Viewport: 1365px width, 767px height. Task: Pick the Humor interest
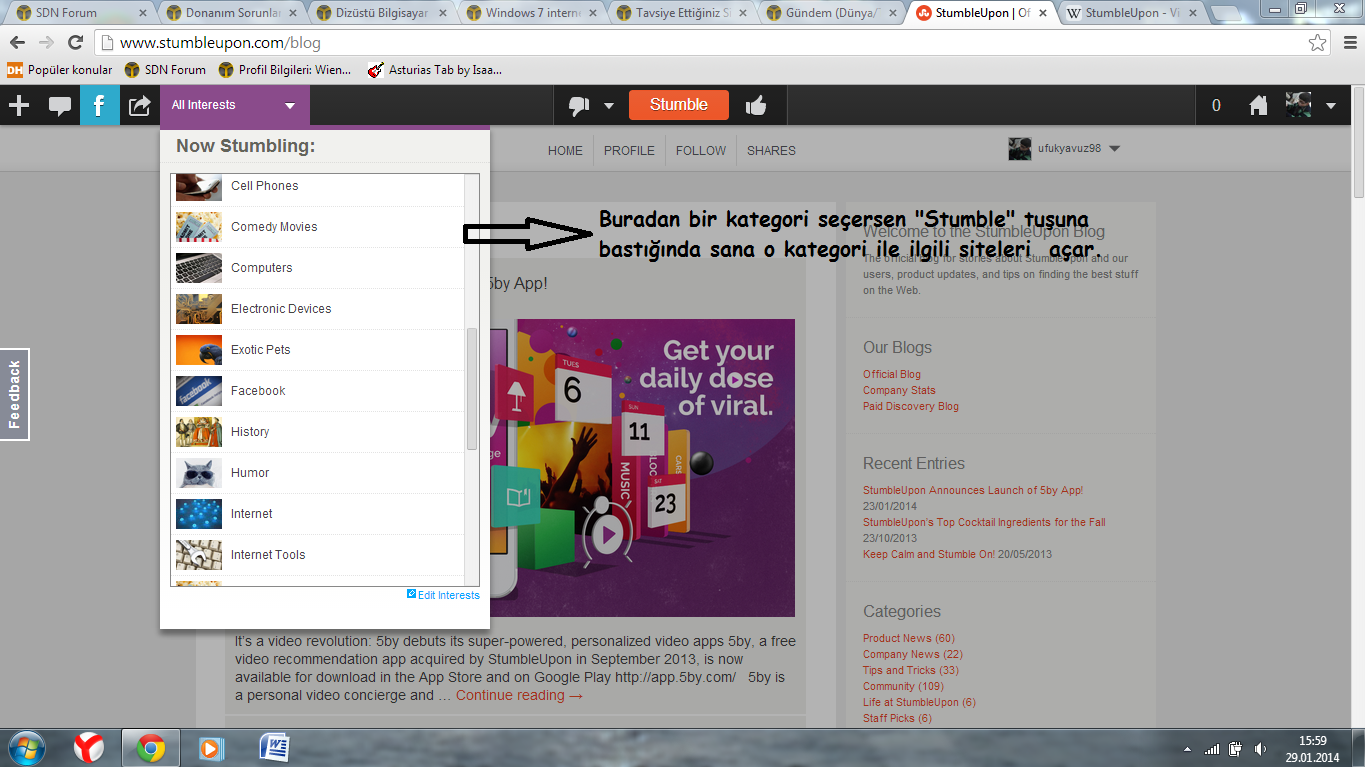click(319, 473)
